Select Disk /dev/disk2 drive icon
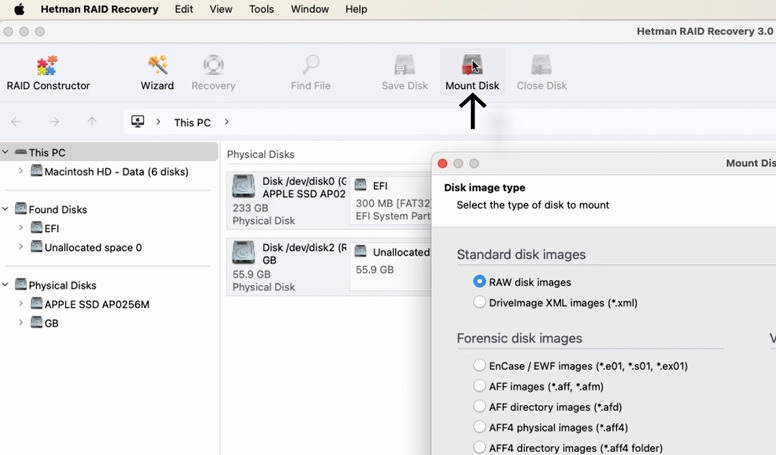 (x=243, y=253)
